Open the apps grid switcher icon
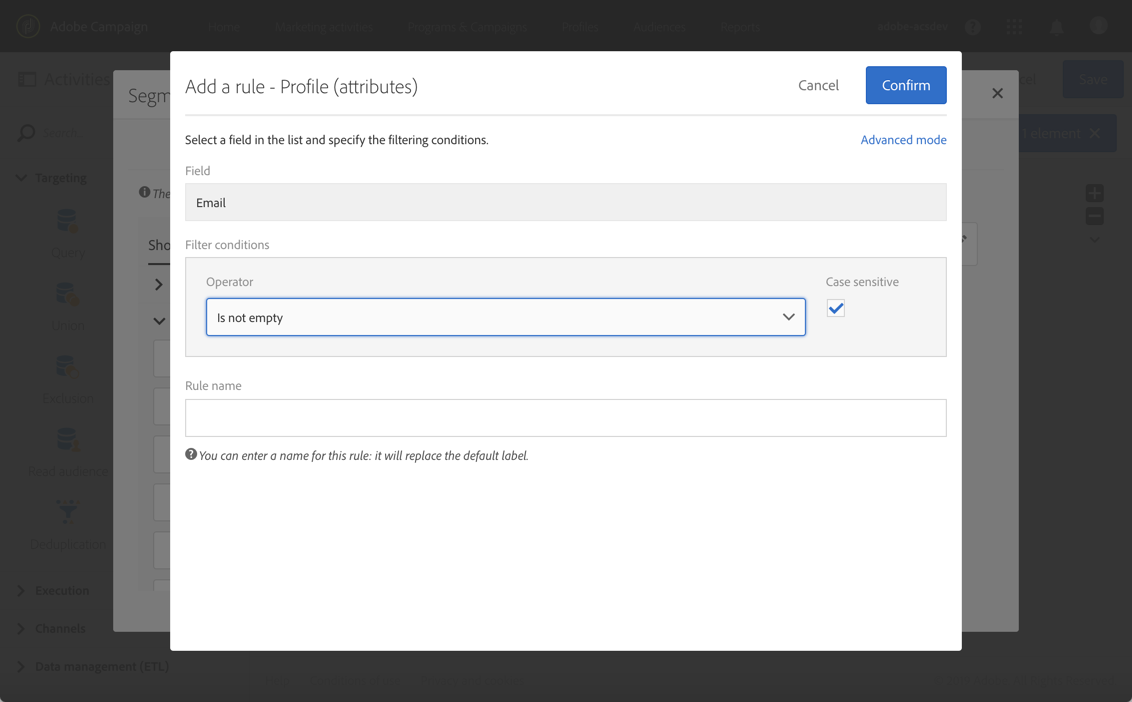The width and height of the screenshot is (1132, 702). tap(1014, 27)
